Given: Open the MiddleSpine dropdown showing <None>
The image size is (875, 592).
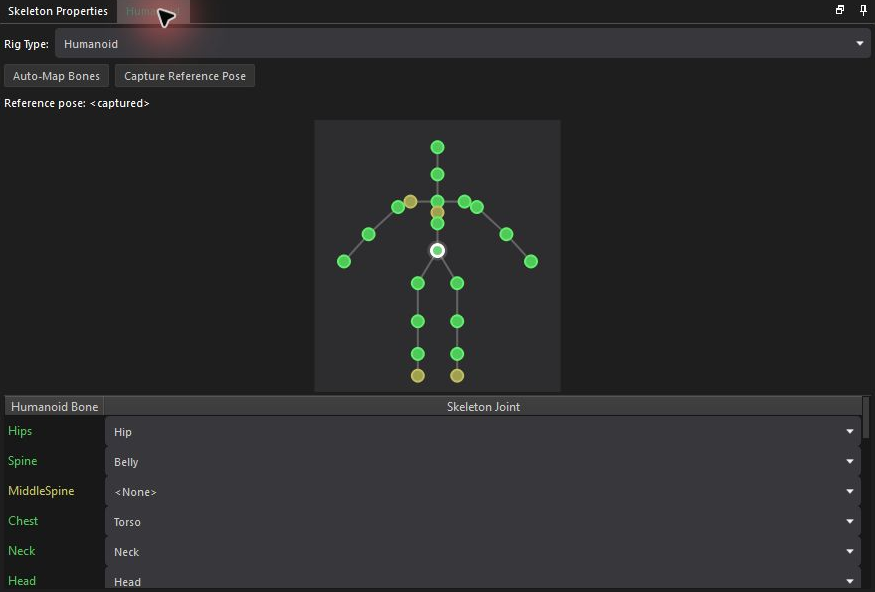Looking at the screenshot, I should click(x=483, y=492).
